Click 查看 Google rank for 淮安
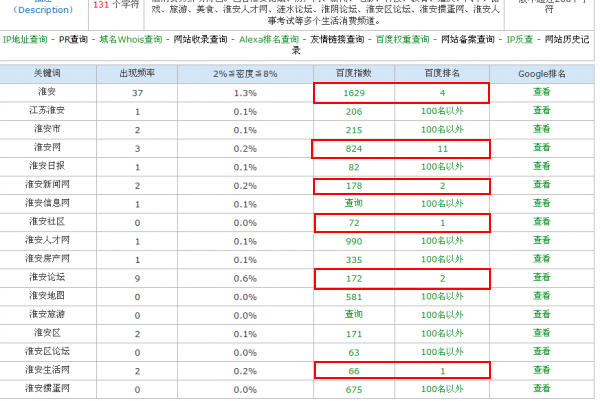 [541, 92]
